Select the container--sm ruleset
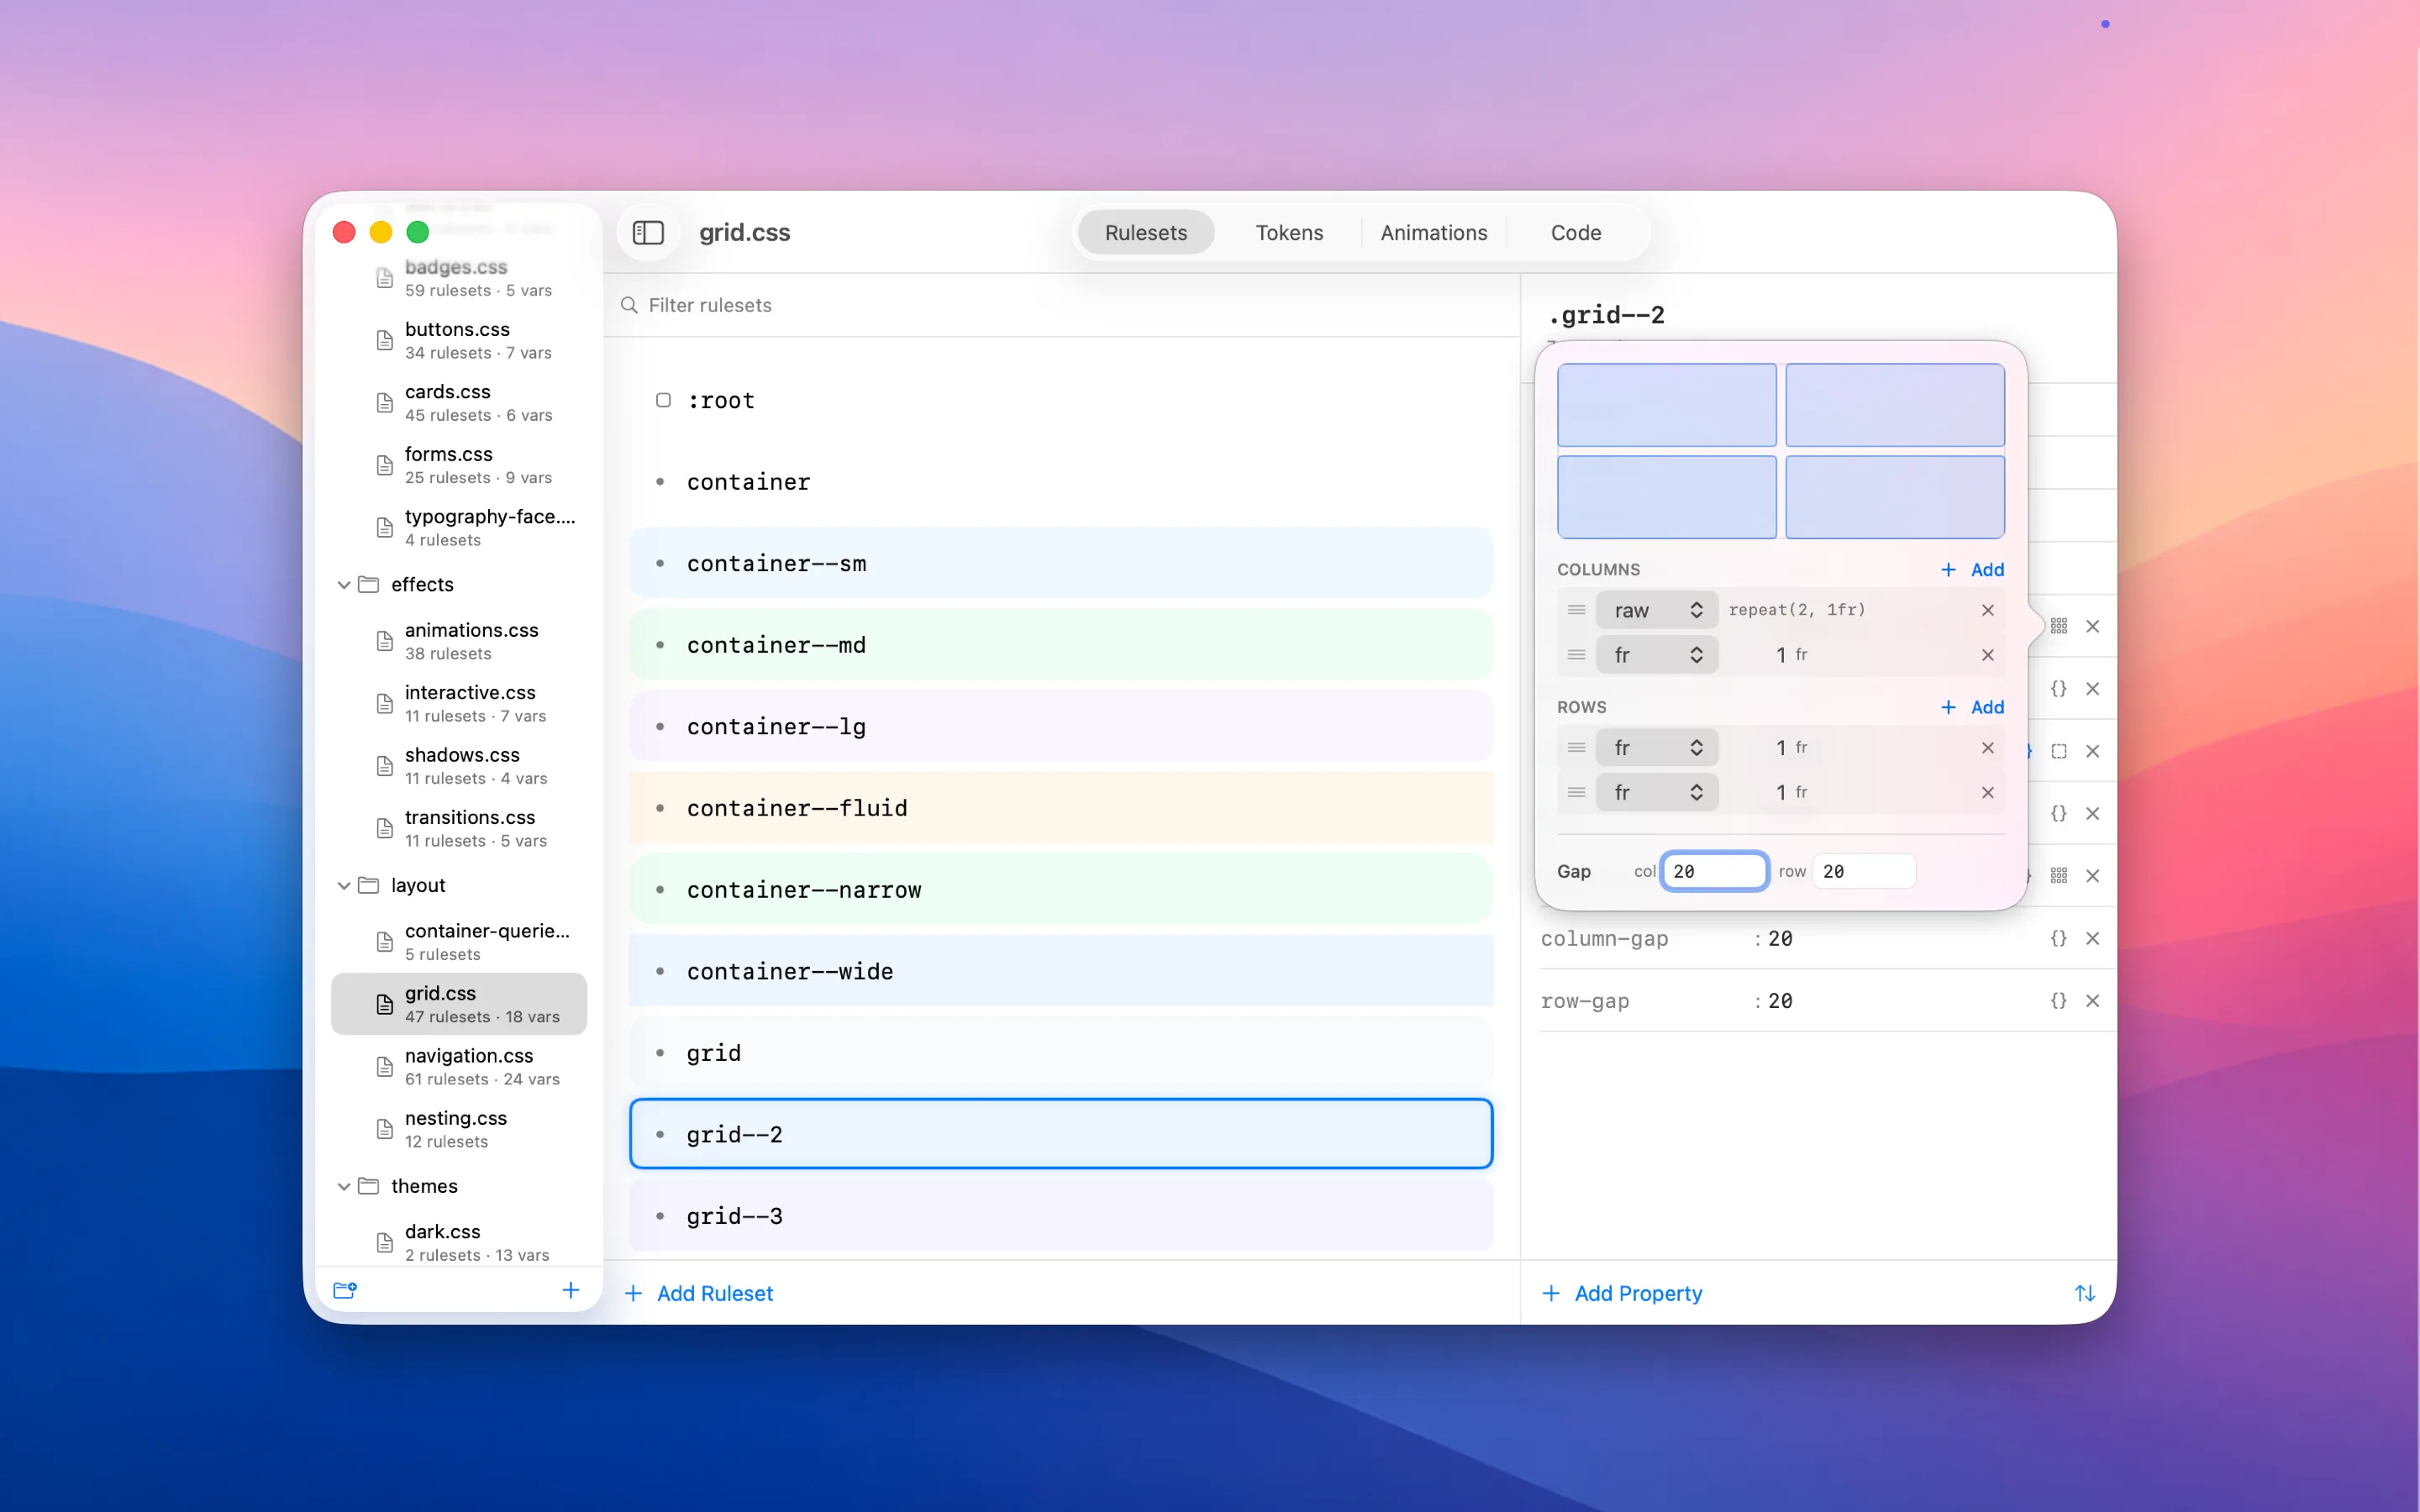Viewport: 2420px width, 1512px height. coord(1061,563)
